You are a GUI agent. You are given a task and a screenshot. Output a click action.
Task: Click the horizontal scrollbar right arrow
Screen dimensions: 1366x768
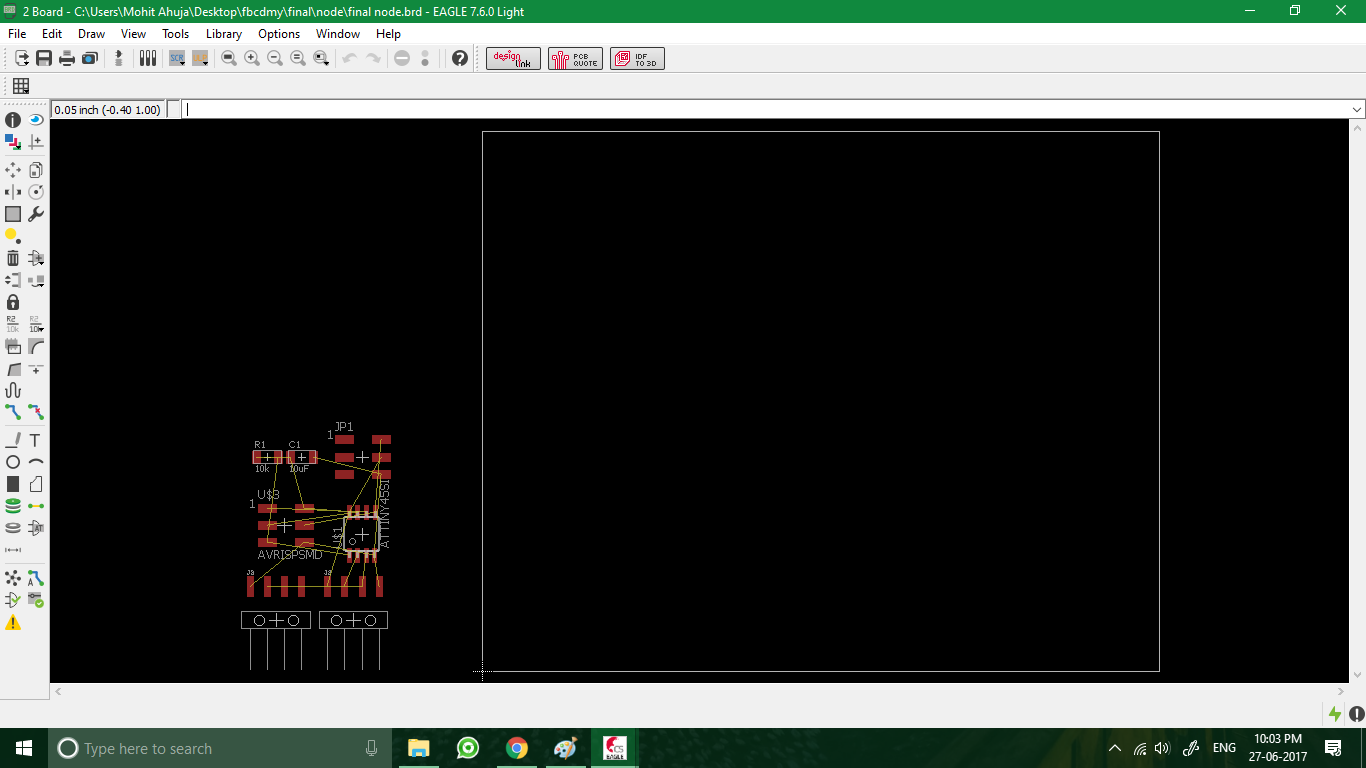point(1342,691)
